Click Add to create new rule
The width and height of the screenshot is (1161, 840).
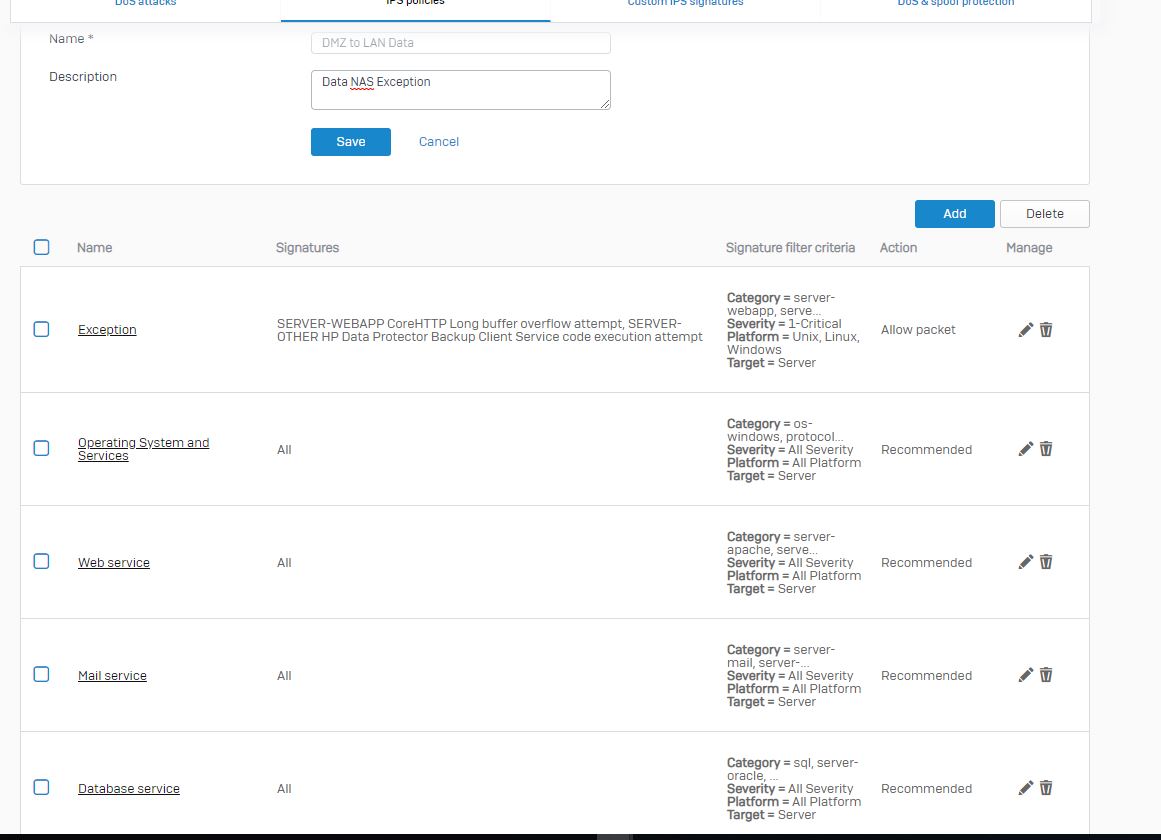click(954, 214)
